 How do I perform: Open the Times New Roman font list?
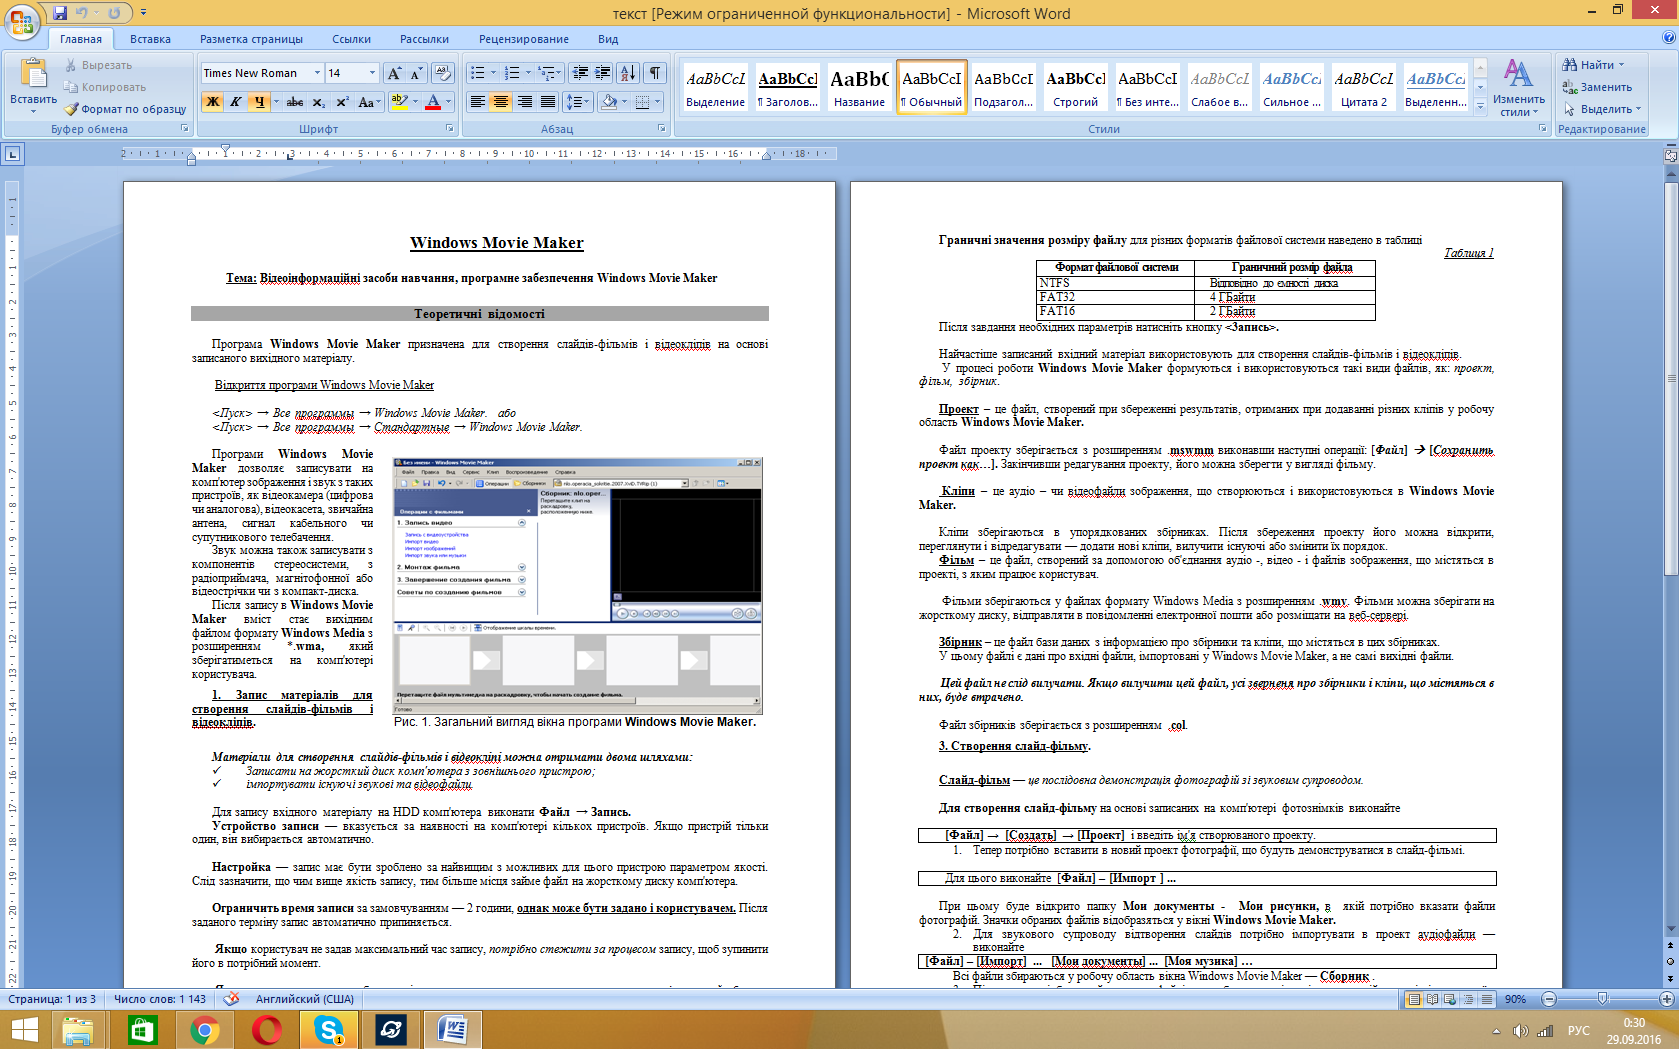(x=317, y=73)
